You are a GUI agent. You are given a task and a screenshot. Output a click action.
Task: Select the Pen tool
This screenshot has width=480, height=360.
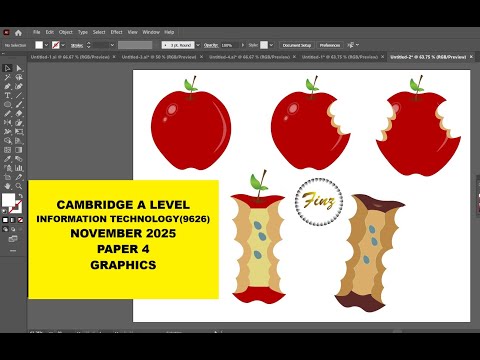click(x=7, y=86)
